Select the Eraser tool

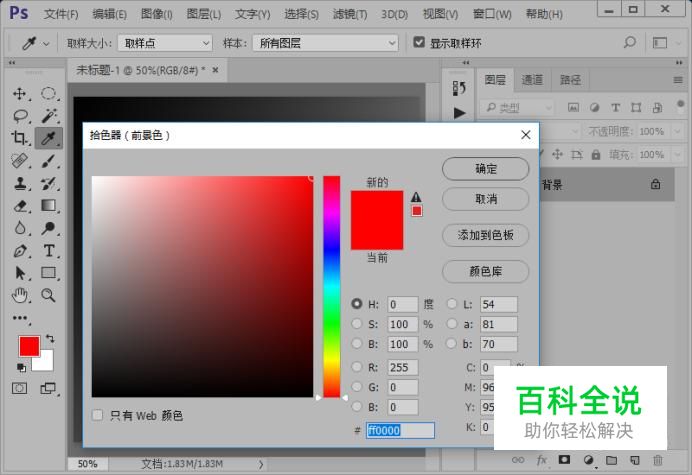click(x=20, y=206)
